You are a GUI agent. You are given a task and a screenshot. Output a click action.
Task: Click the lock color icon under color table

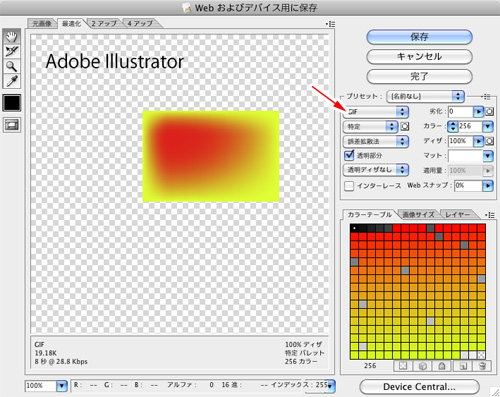point(442,366)
